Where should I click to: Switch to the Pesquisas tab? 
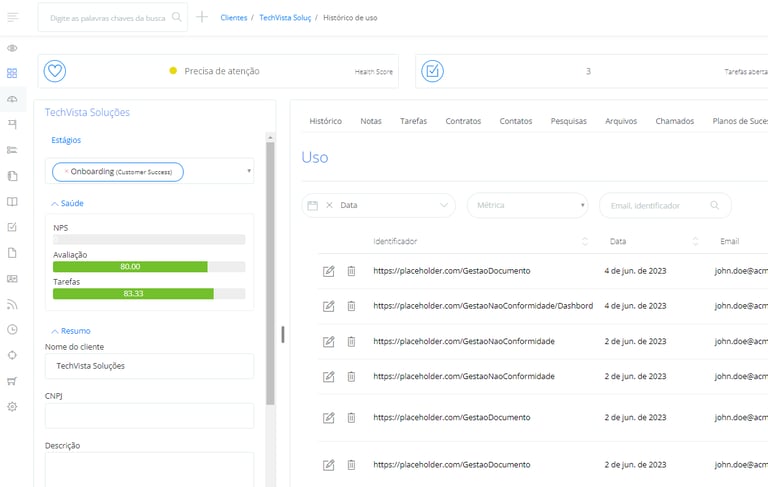(x=569, y=121)
